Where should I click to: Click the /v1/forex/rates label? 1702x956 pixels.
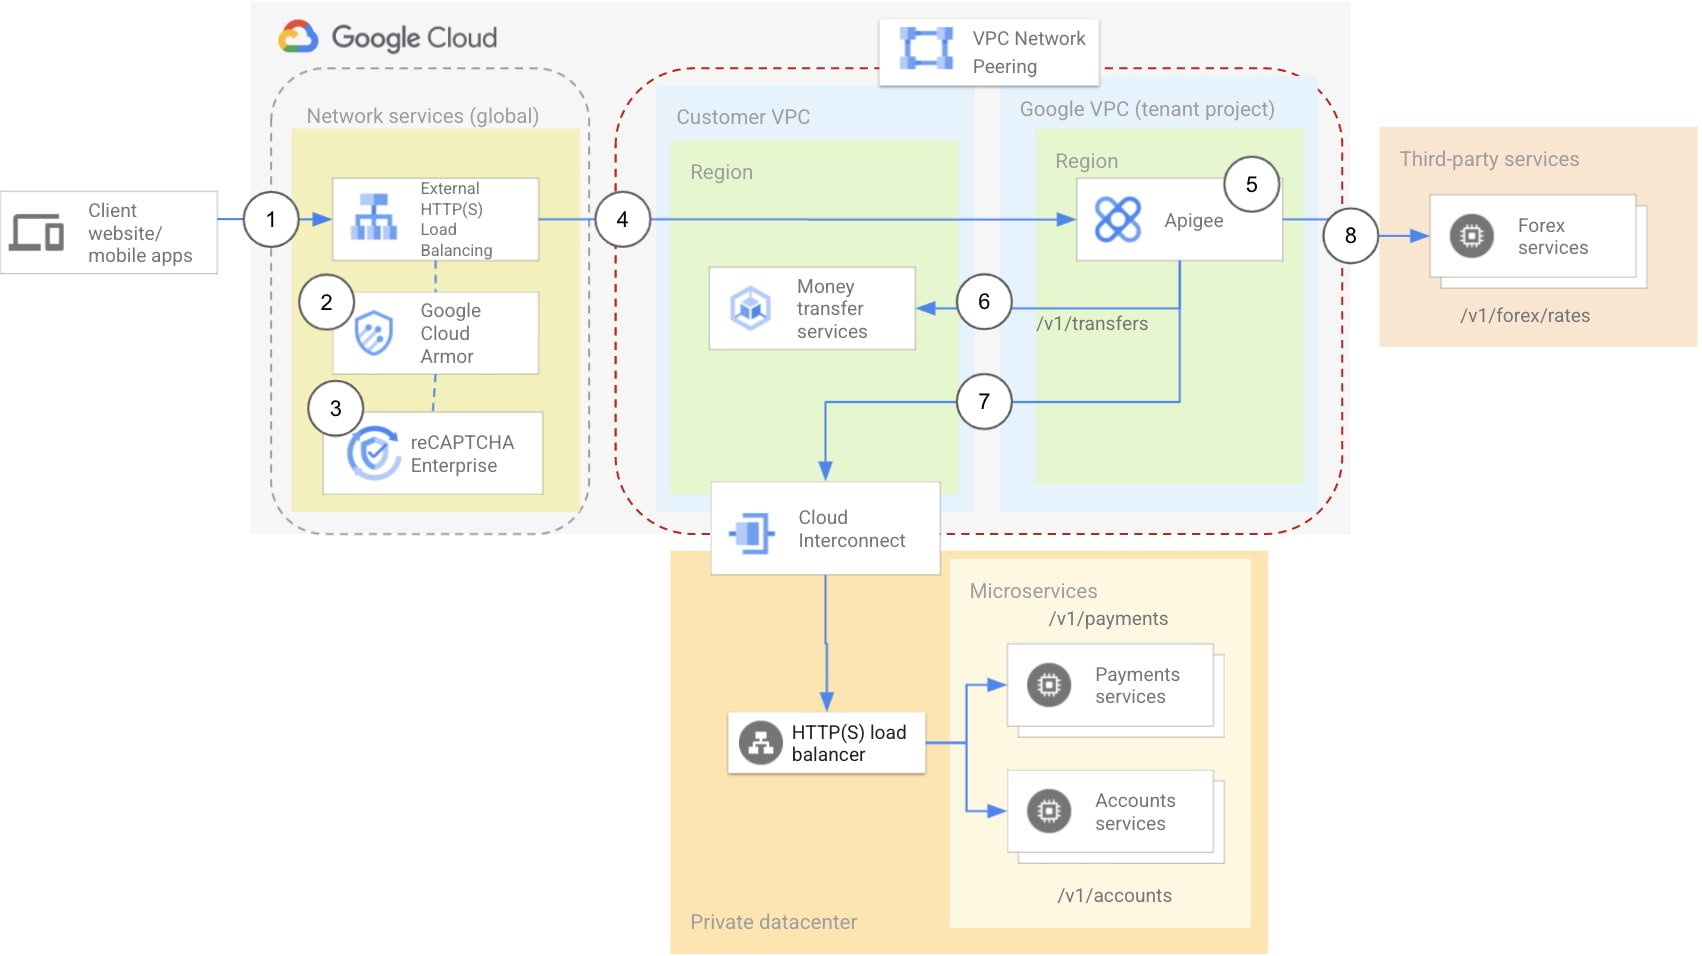1526,315
